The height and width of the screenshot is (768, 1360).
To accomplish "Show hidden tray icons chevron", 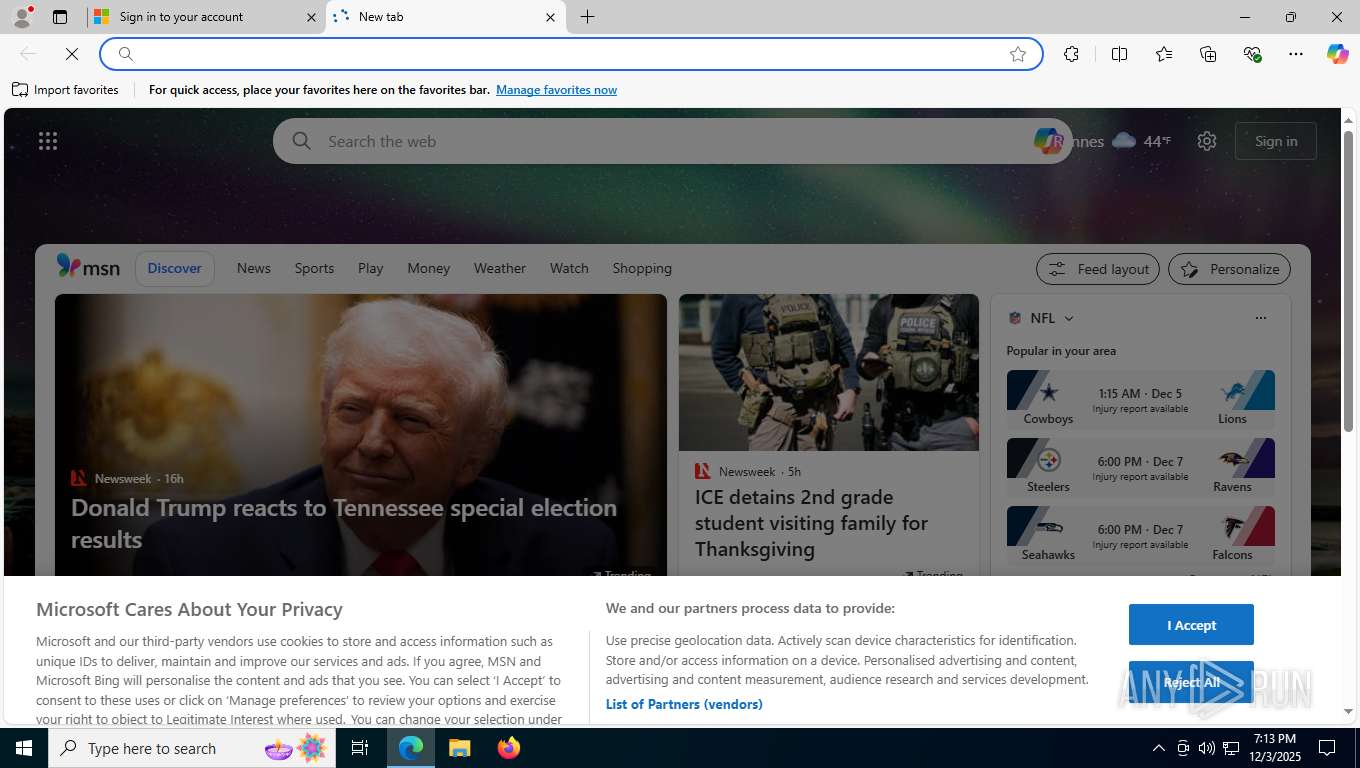I will click(1158, 748).
